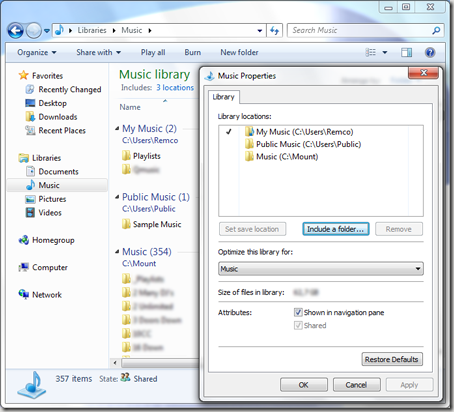Open the Optimize this library for dropdown
454x412 pixels.
tap(321, 269)
